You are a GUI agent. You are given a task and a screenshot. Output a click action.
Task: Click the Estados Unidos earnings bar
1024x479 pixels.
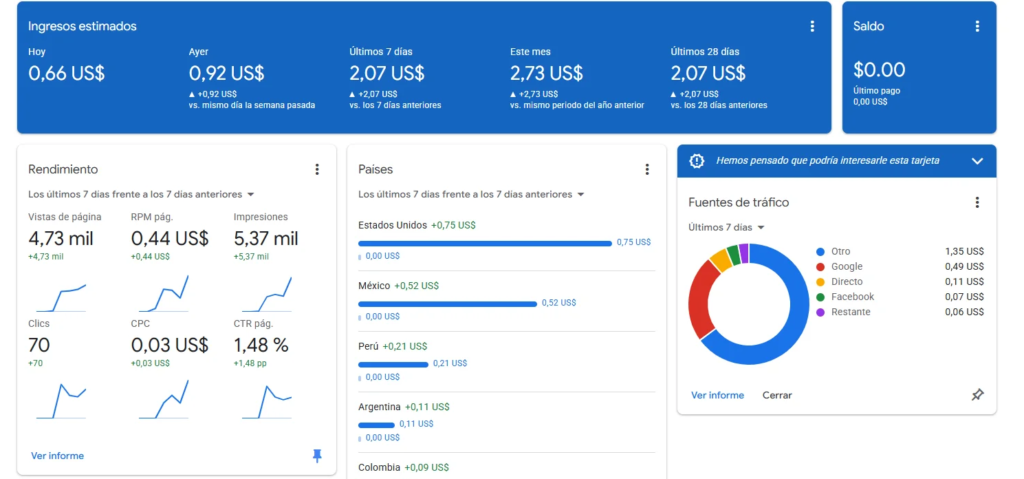(x=484, y=243)
